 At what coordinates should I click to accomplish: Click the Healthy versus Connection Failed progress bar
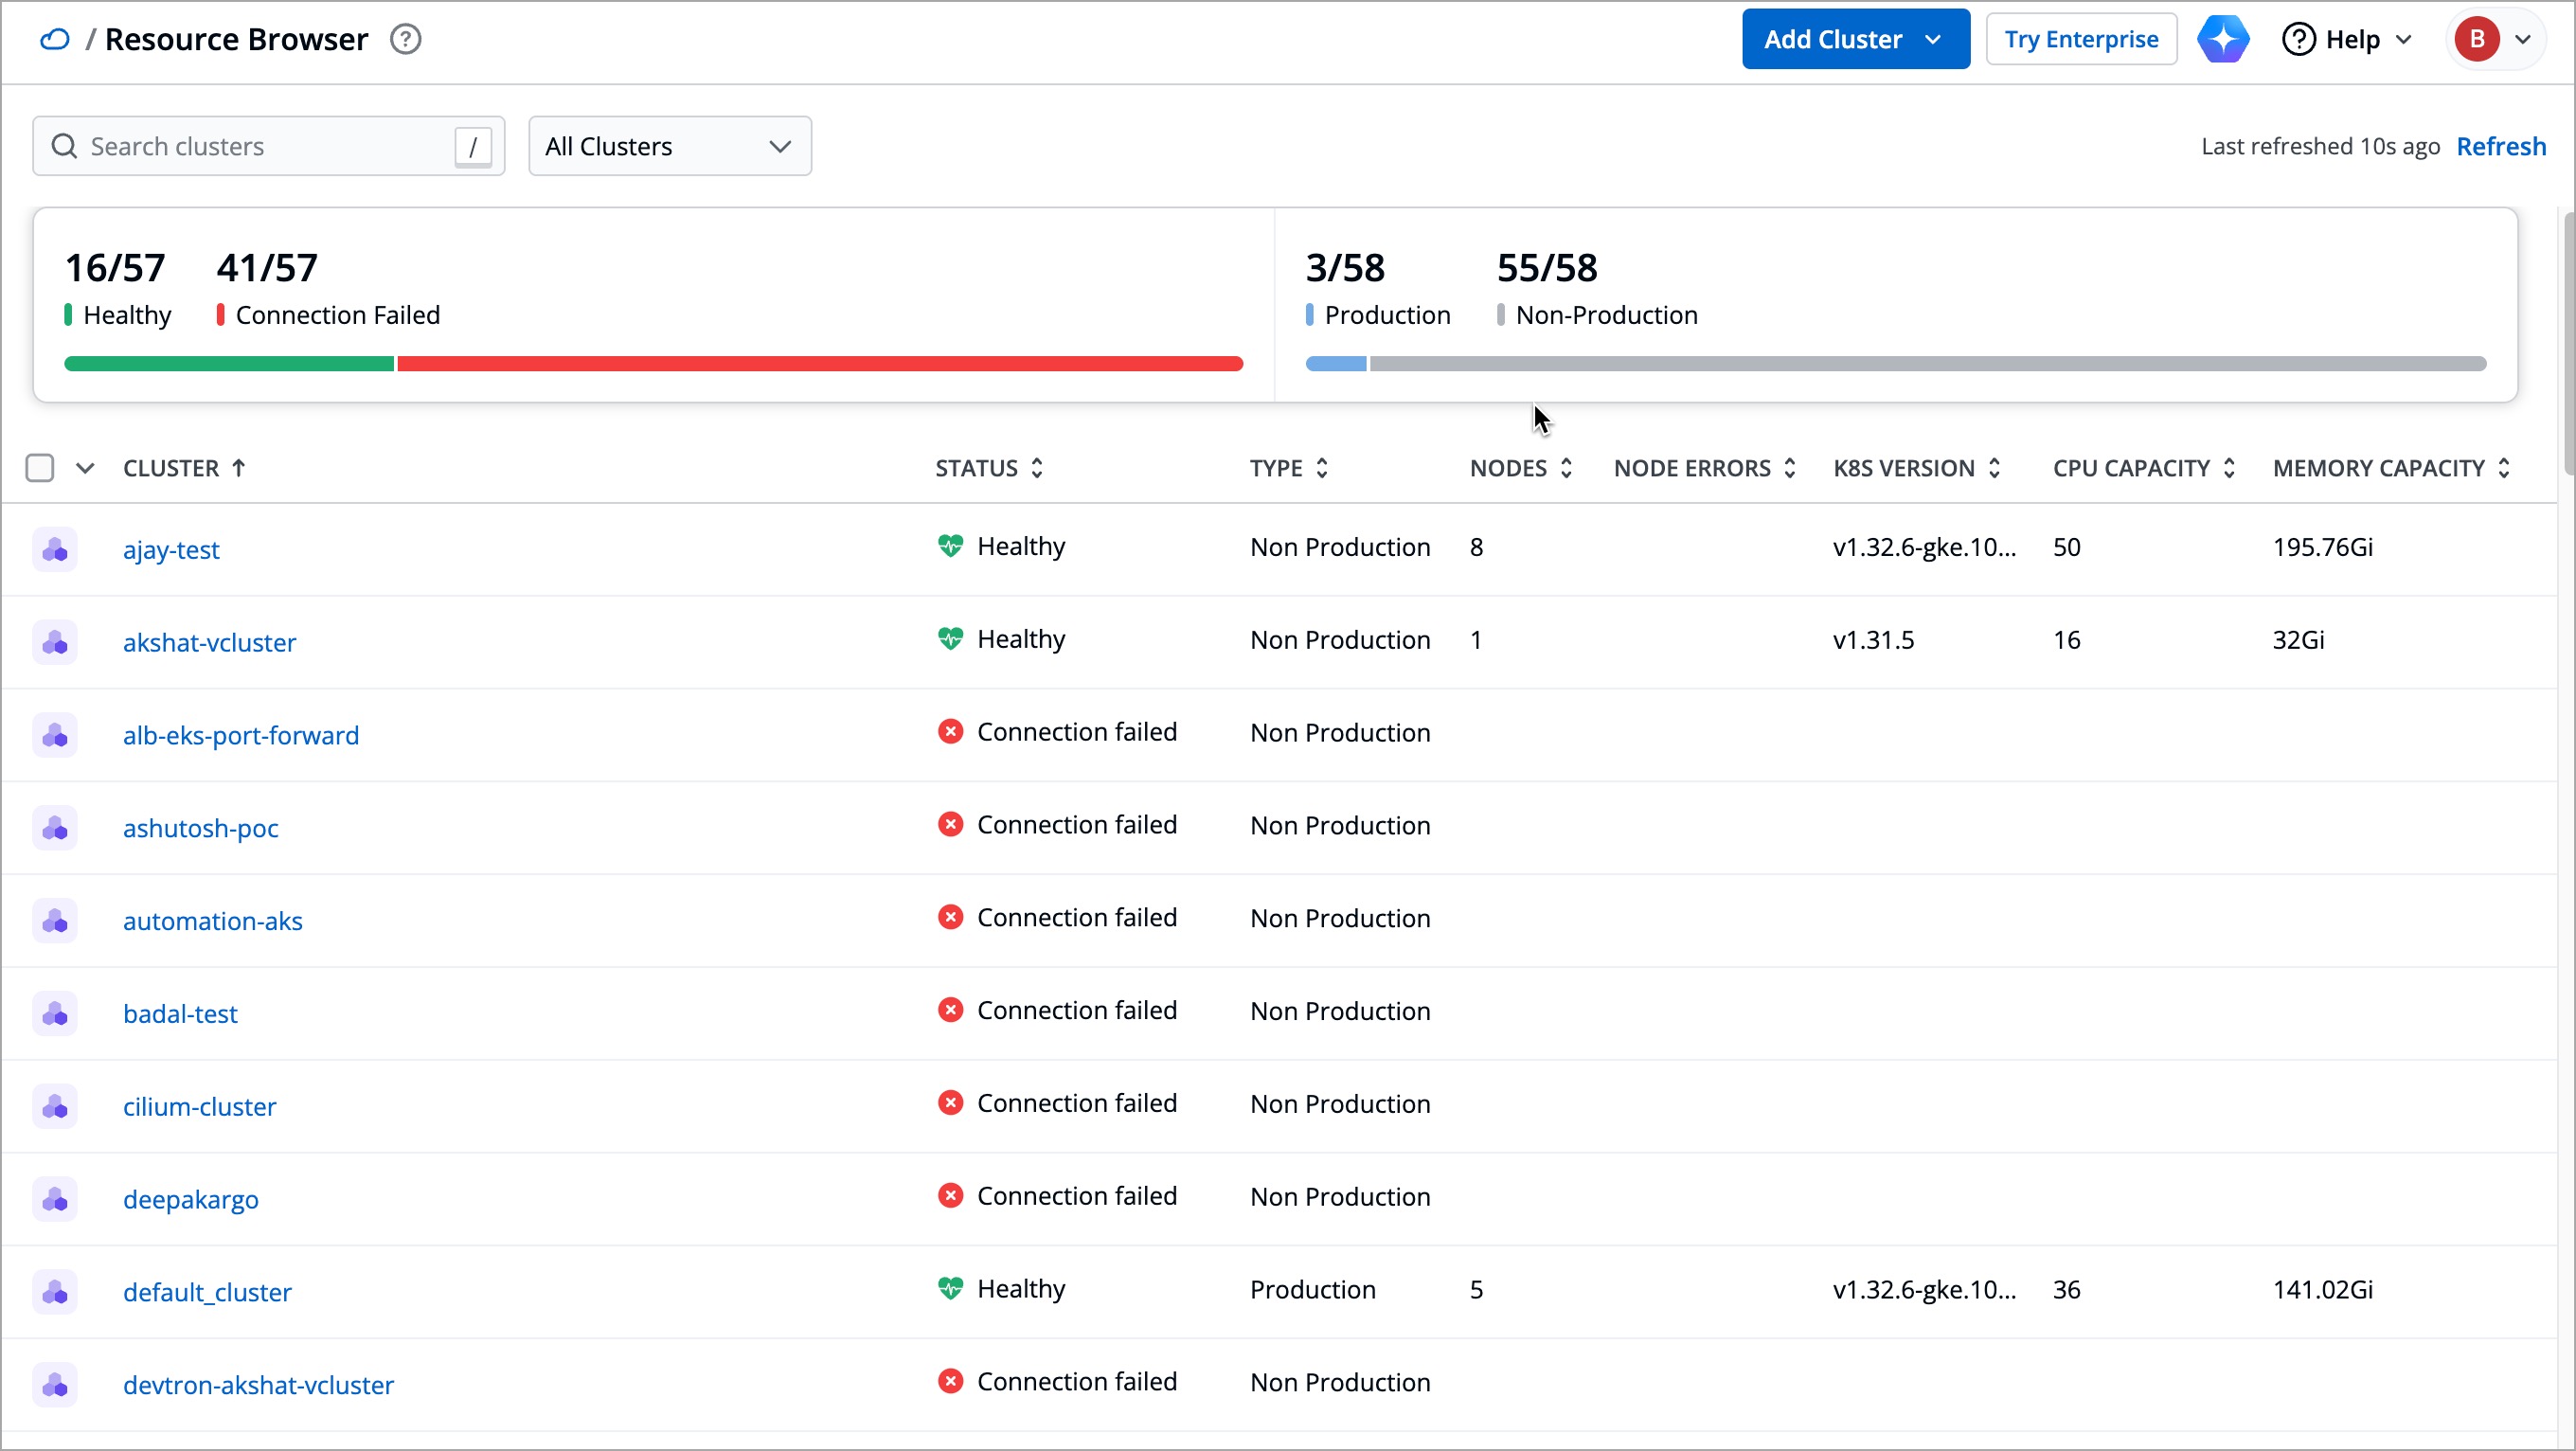(653, 363)
